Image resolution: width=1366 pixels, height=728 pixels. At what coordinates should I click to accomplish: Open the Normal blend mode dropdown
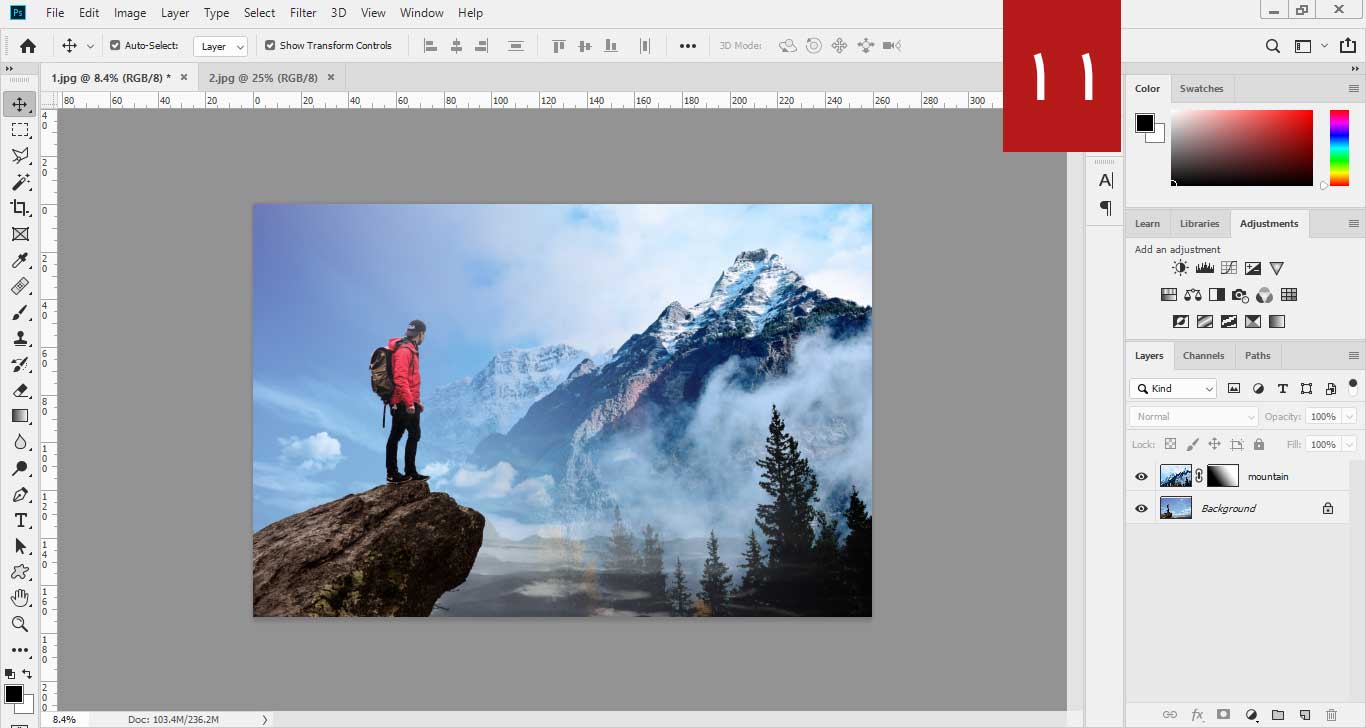[1193, 416]
